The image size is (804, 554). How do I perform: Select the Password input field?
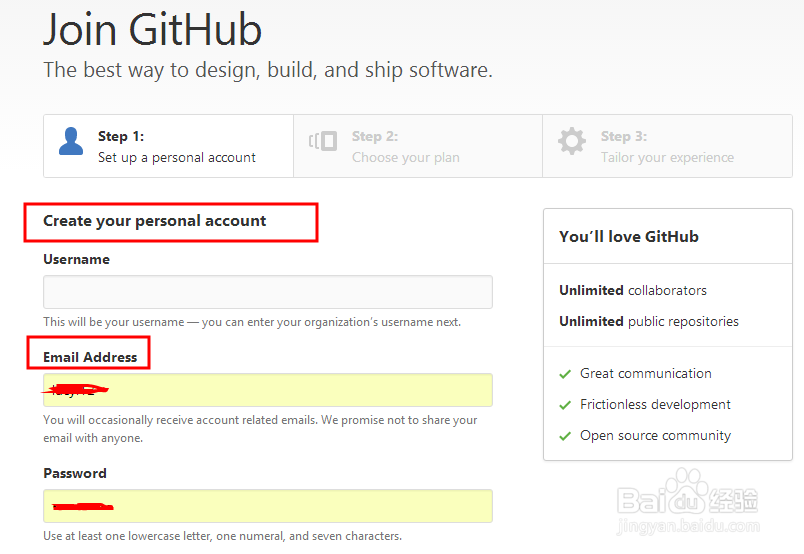tap(268, 506)
